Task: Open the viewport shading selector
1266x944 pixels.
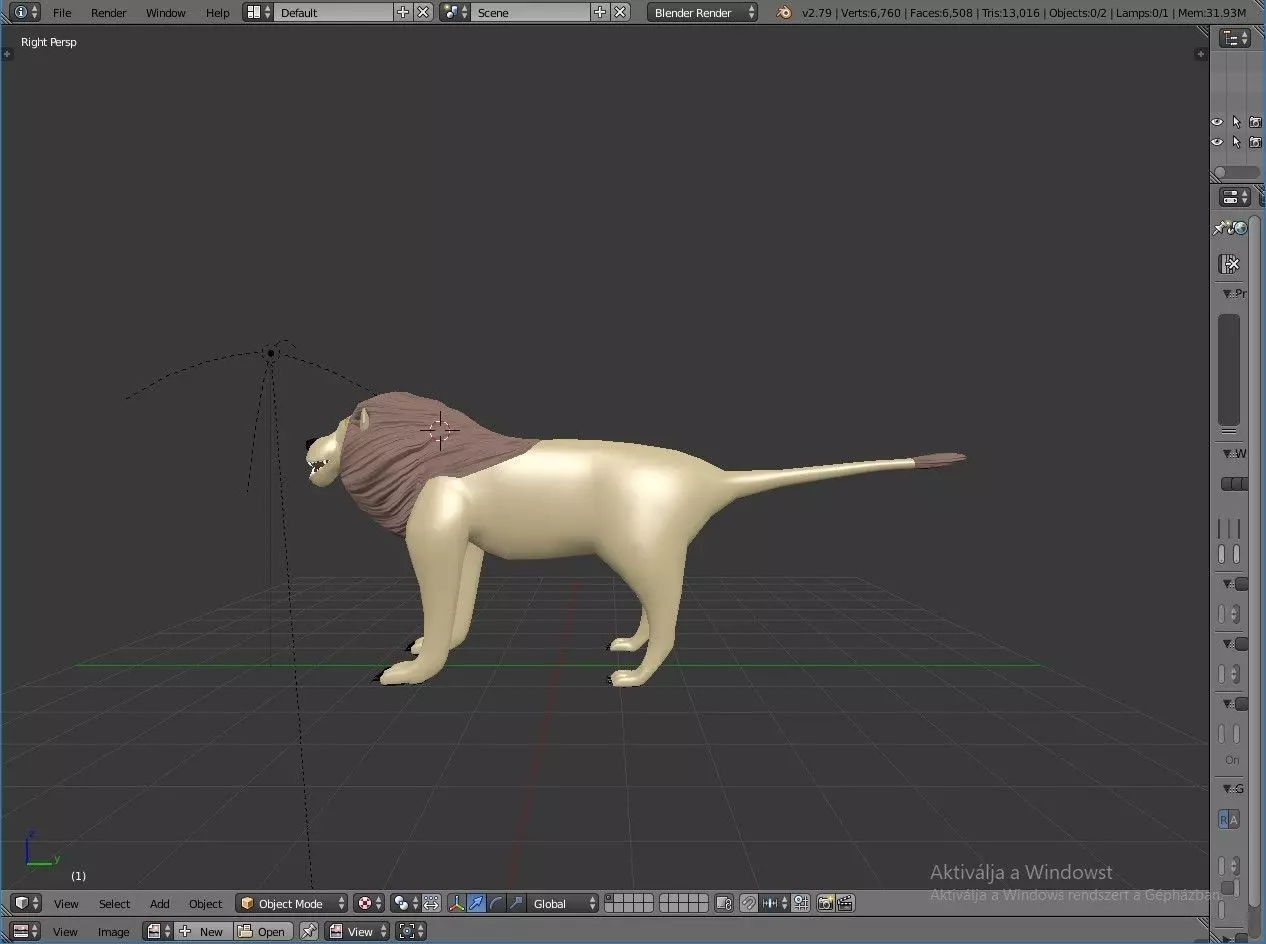Action: point(369,903)
